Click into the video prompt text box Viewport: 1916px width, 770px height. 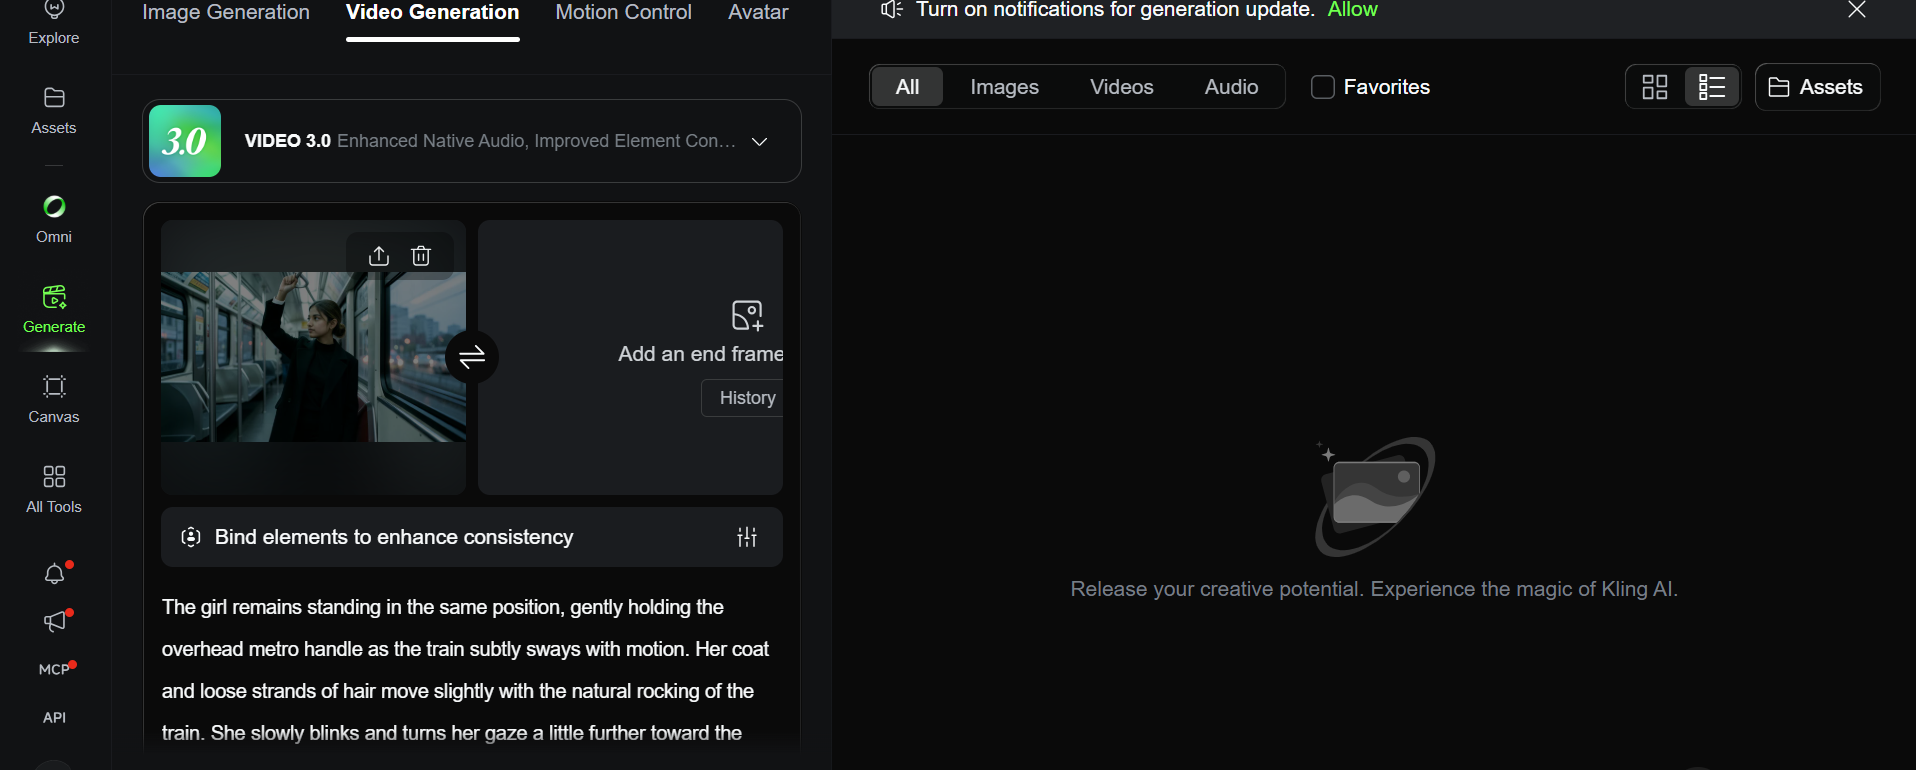tap(471, 670)
